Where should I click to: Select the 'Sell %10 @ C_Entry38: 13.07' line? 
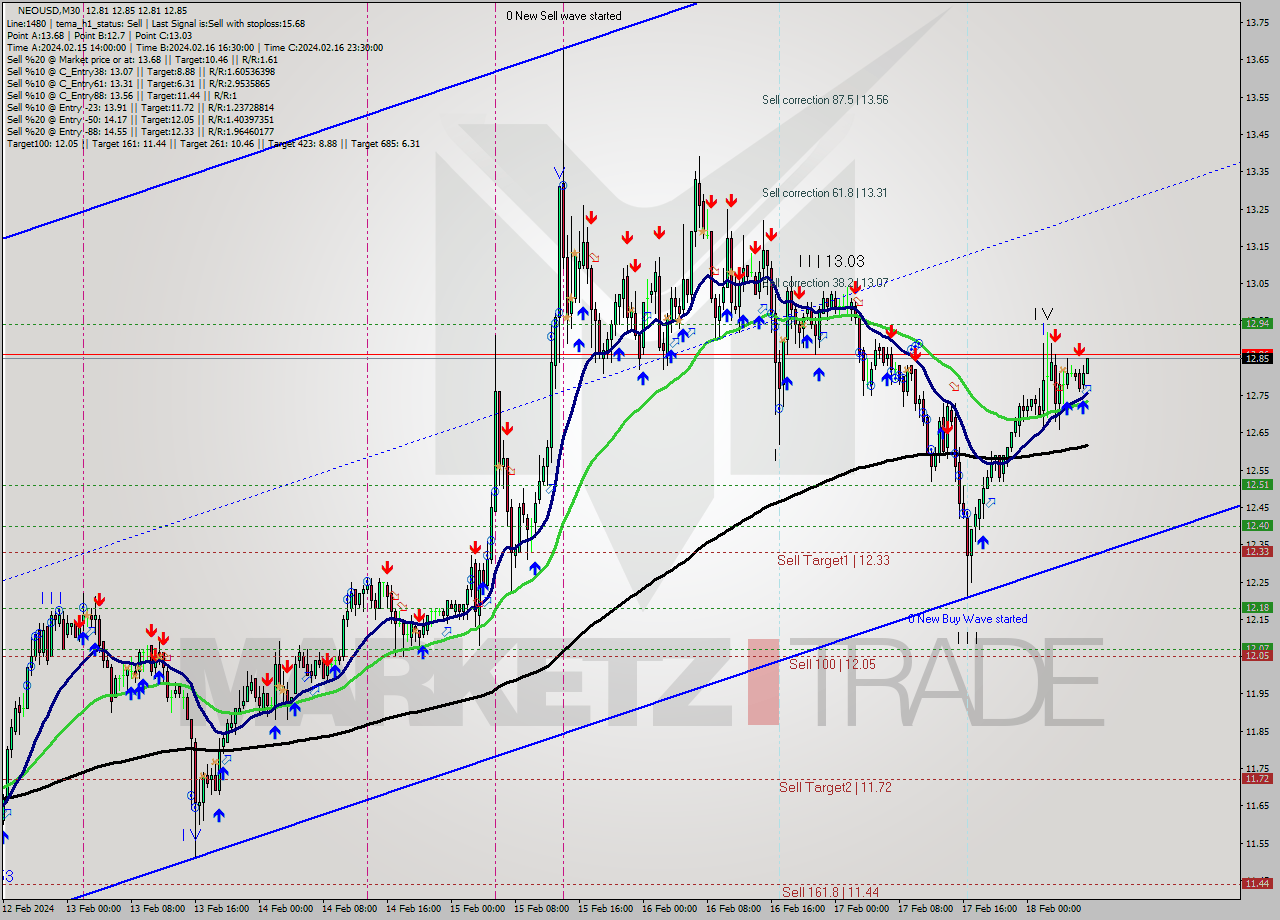point(140,71)
